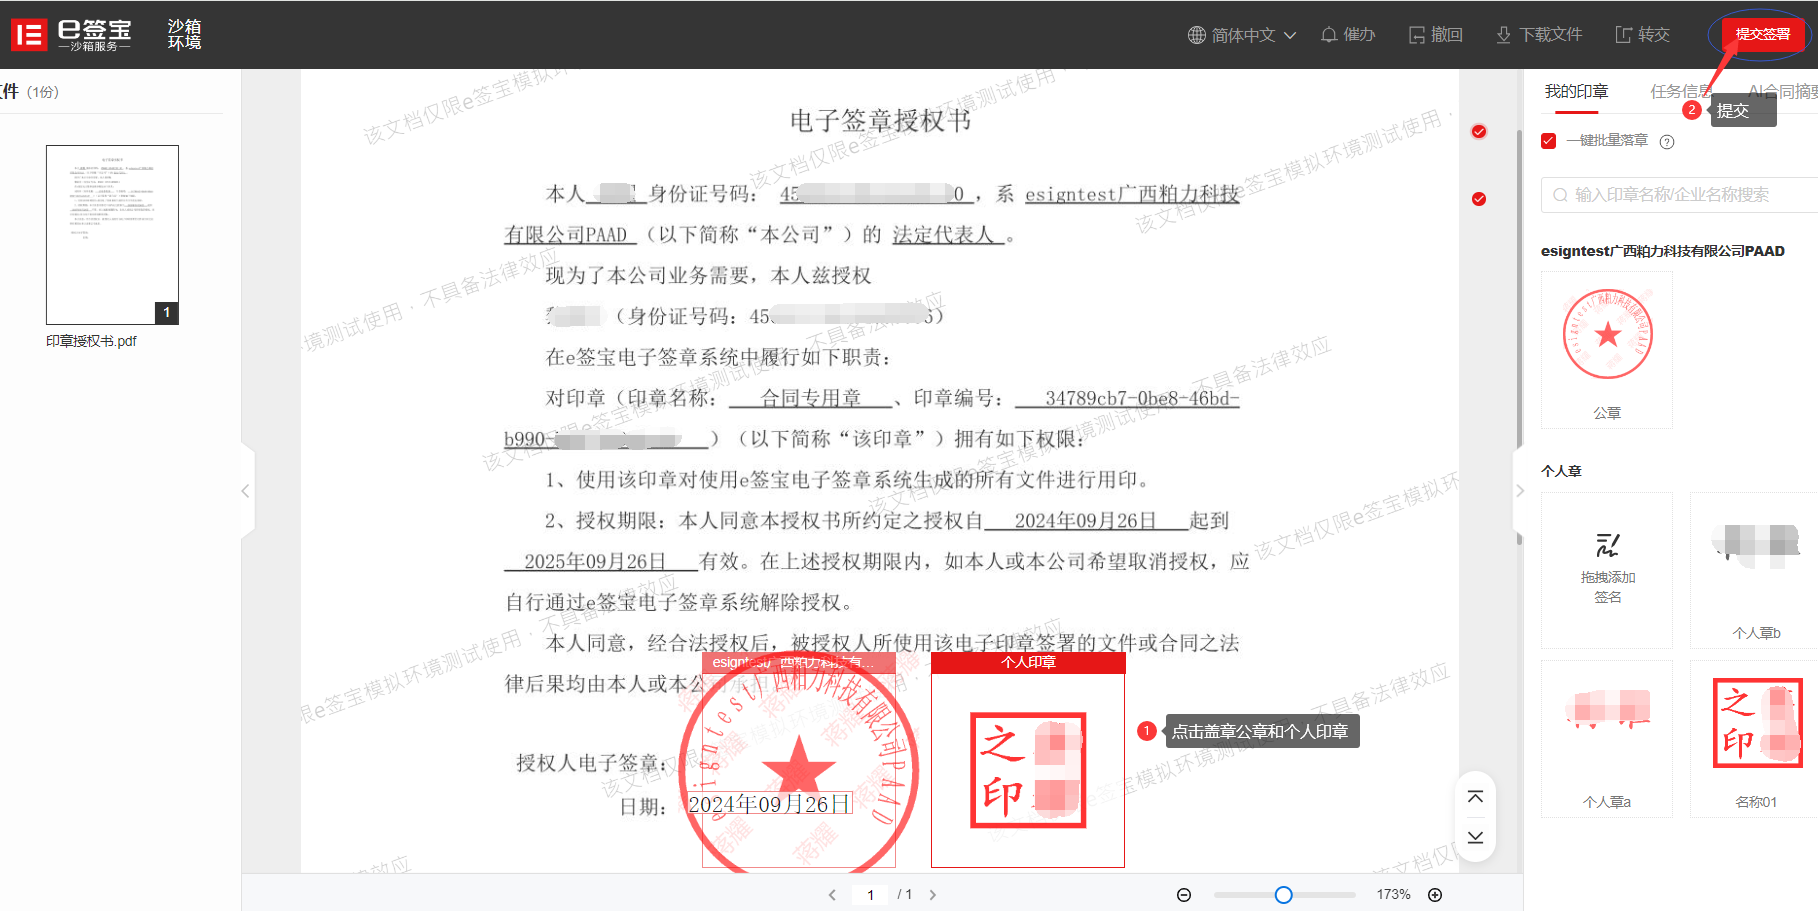Select the 名称01 personal seal
This screenshot has height=911, width=1818.
click(1756, 739)
